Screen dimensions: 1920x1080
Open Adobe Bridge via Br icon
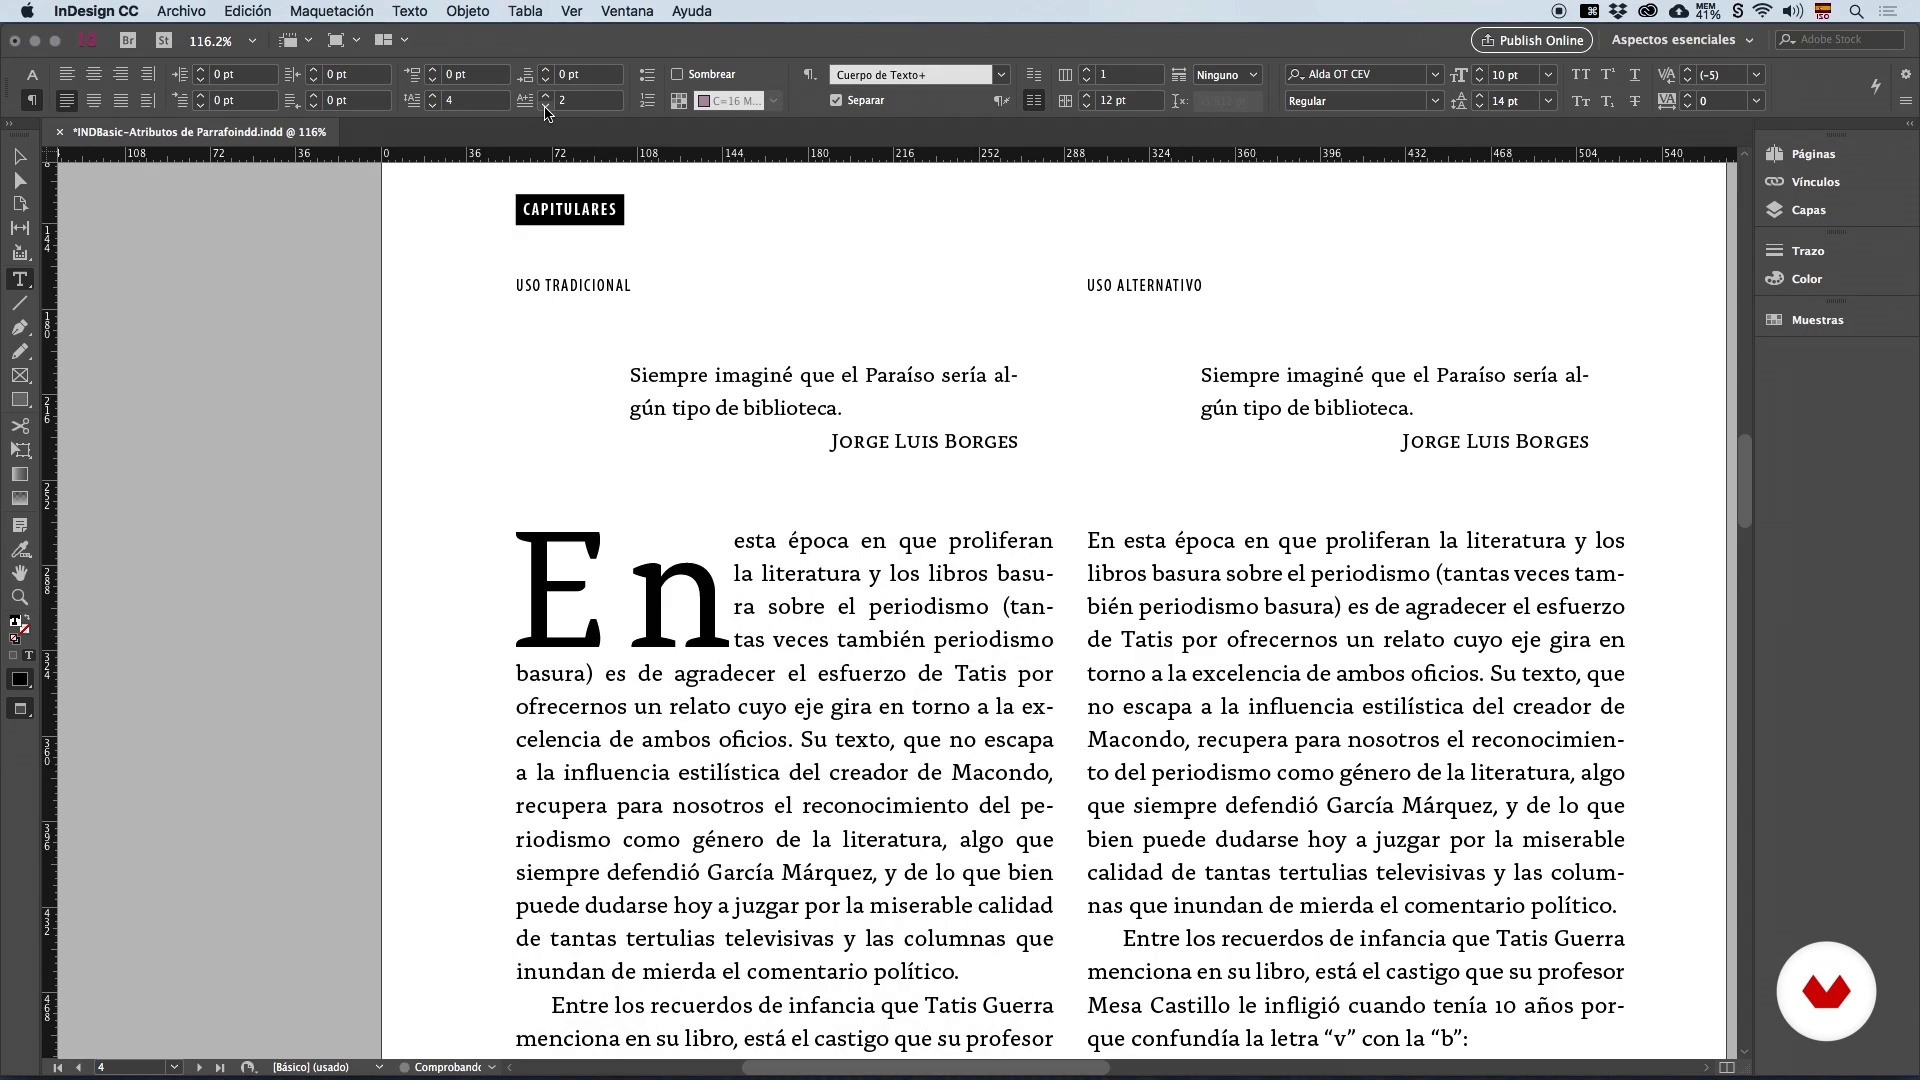[128, 40]
